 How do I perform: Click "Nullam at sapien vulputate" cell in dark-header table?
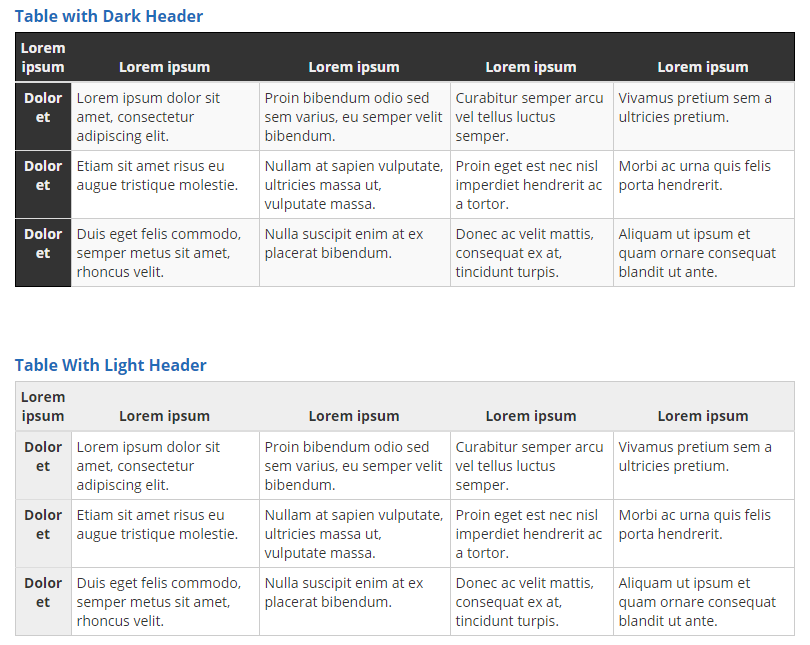(353, 185)
